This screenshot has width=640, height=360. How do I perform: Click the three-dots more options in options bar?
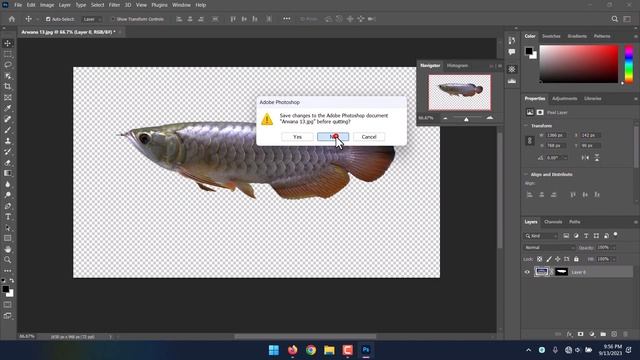(x=287, y=19)
